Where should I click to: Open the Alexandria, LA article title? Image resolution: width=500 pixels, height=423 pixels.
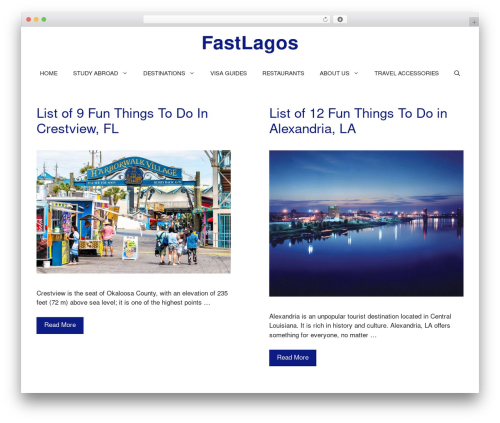(x=358, y=121)
